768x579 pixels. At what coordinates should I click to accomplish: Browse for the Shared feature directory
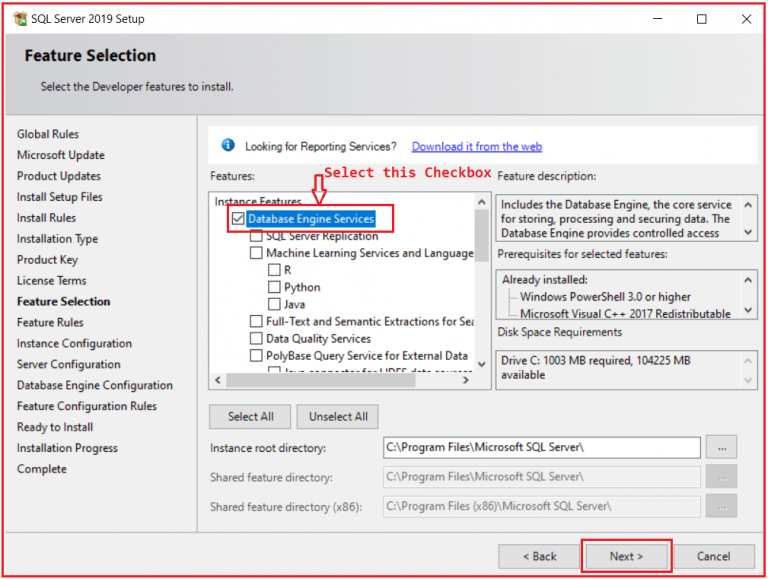721,477
